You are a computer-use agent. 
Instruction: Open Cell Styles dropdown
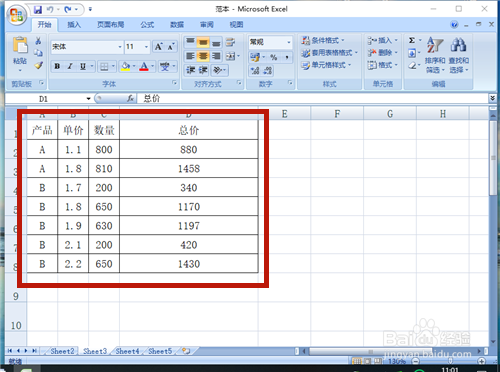click(326, 65)
